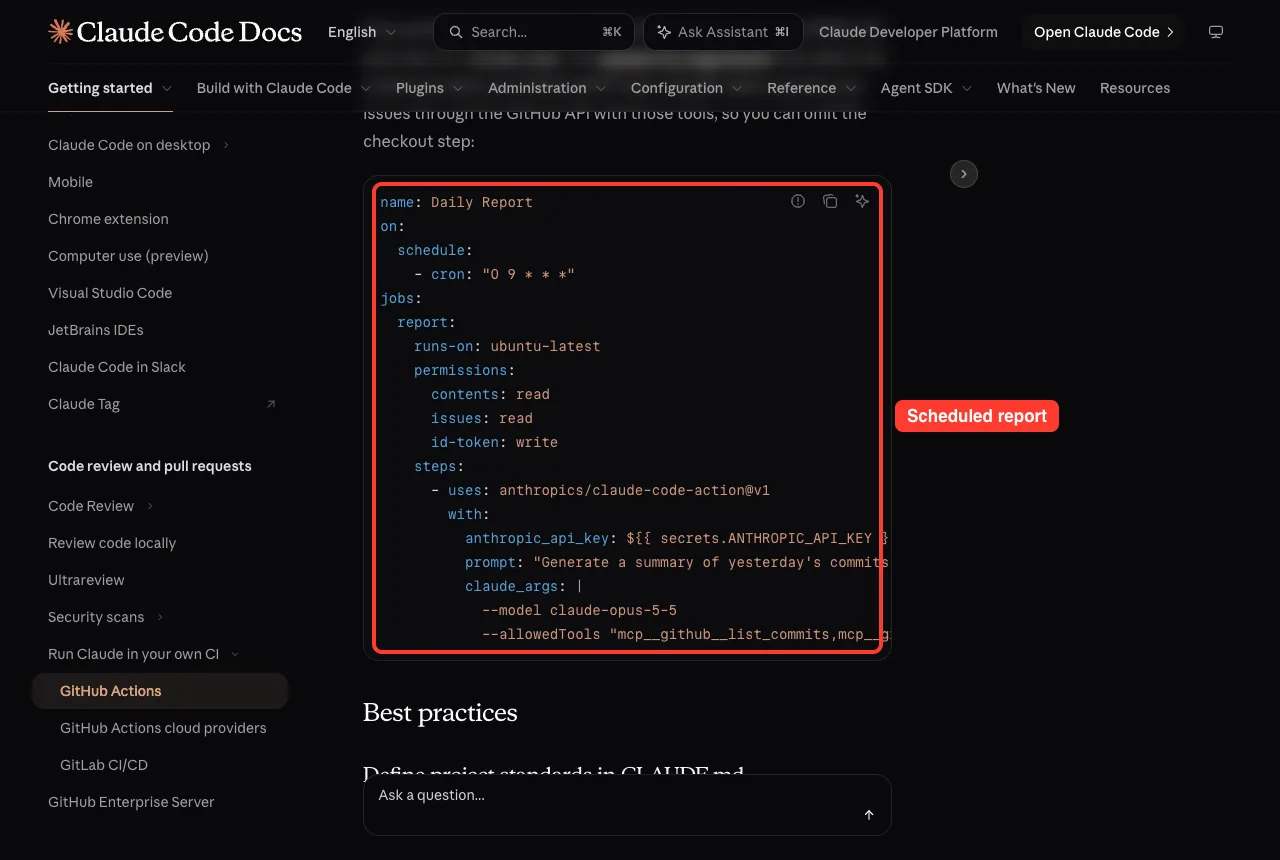
Task: Open the Getting started menu
Action: [110, 88]
